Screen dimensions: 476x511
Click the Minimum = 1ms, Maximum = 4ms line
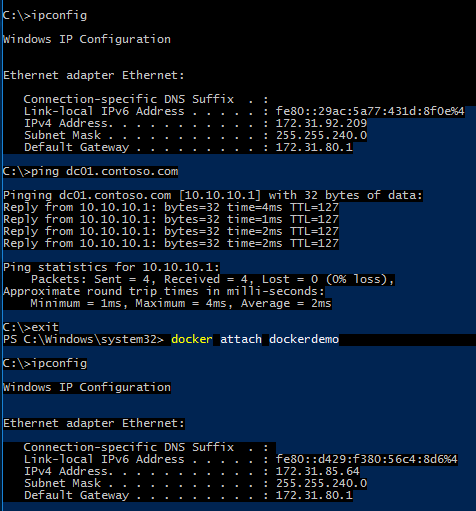(181, 303)
